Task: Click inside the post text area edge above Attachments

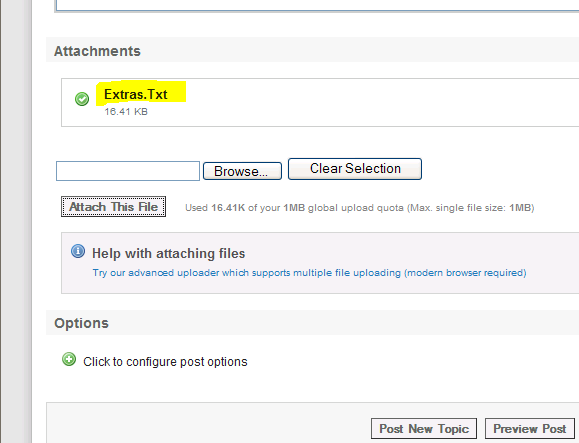Action: (x=317, y=6)
